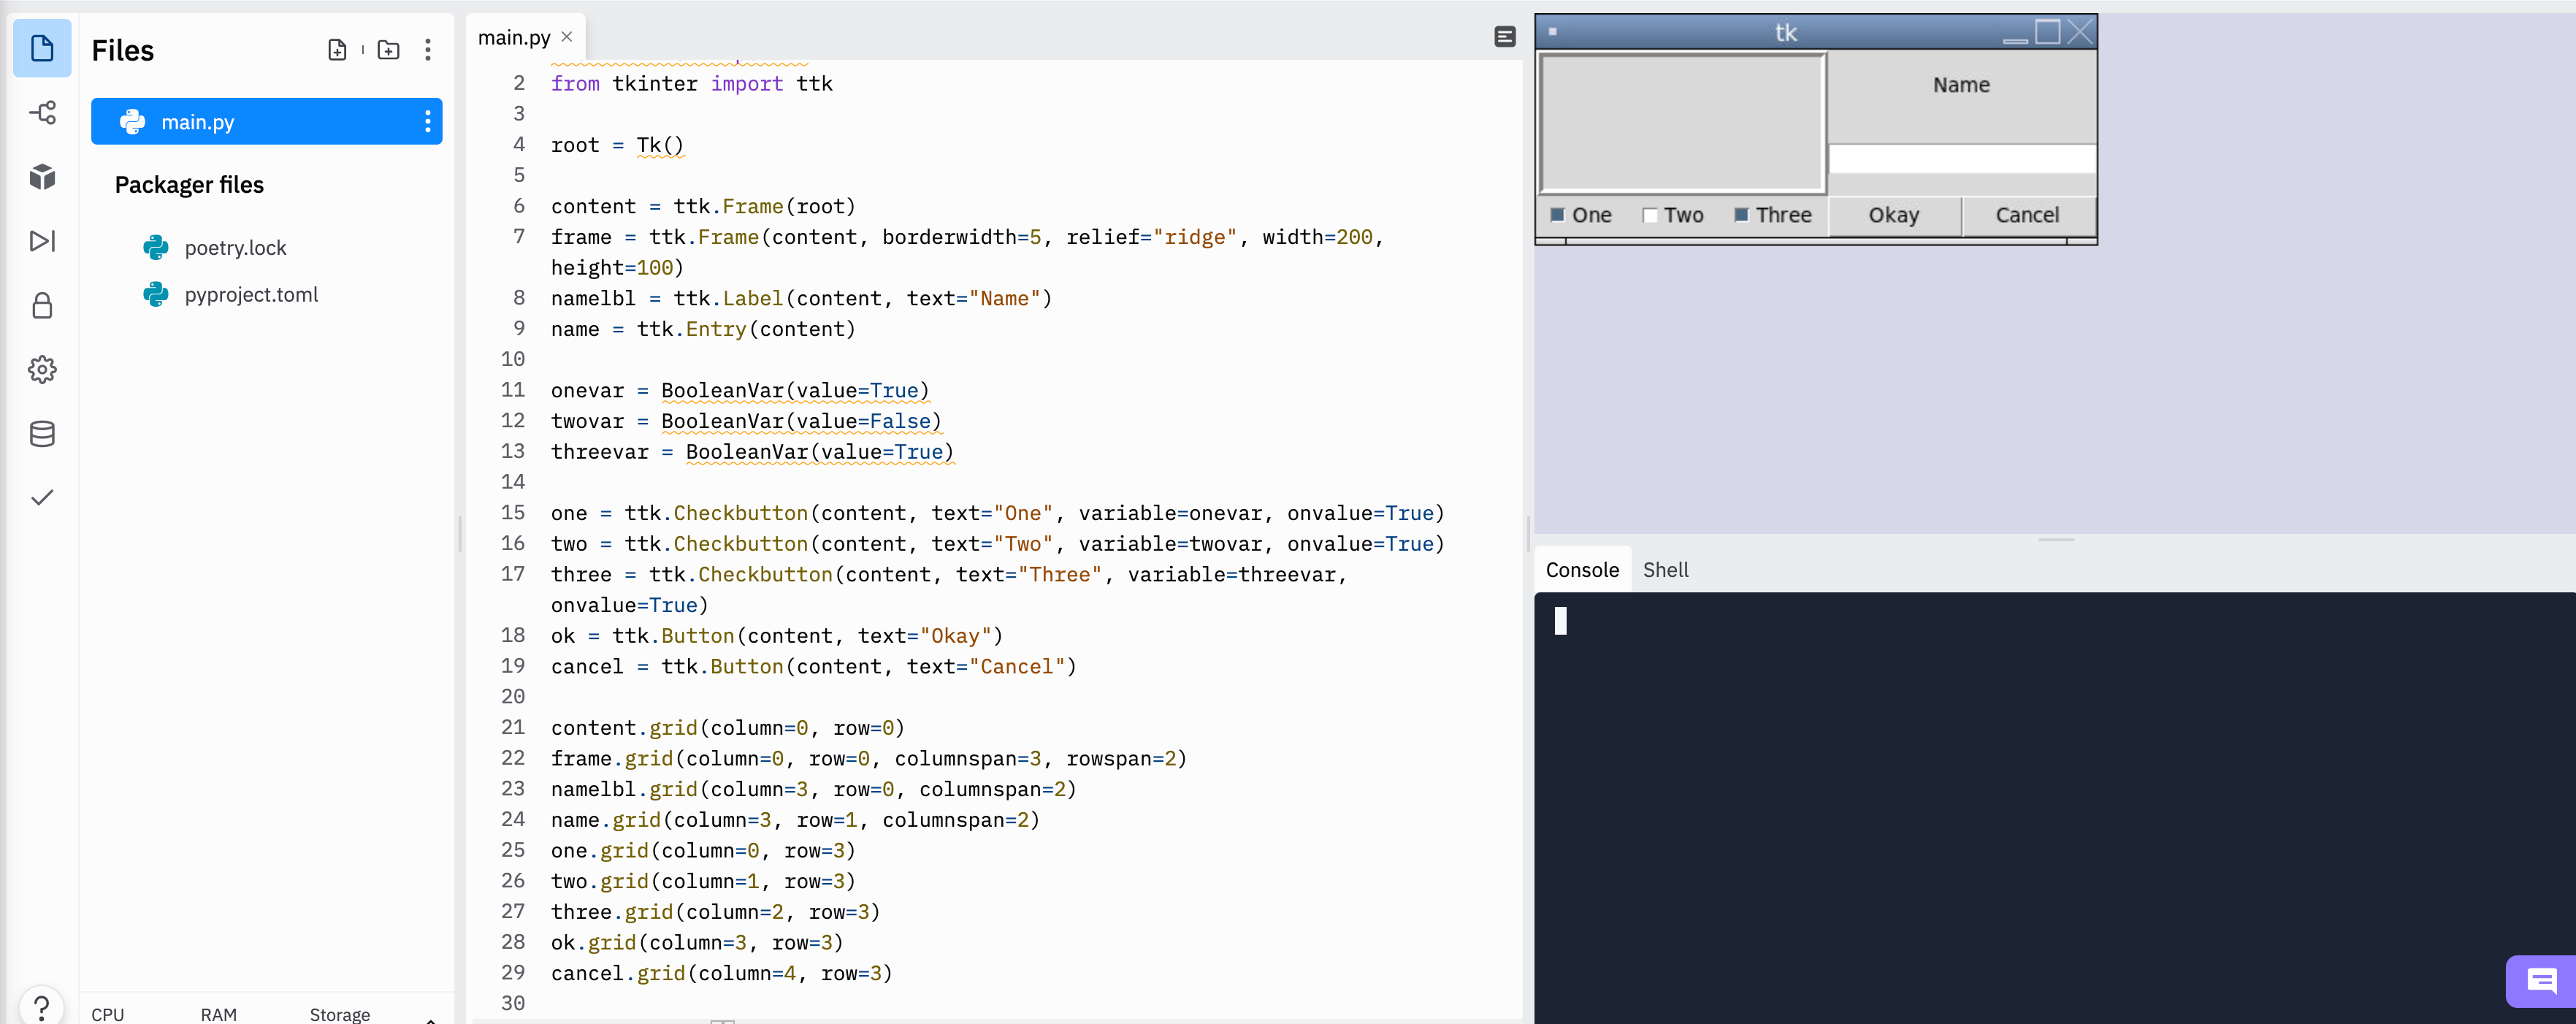The image size is (2576, 1024).
Task: Open the Secrets lock icon
Action: click(42, 305)
